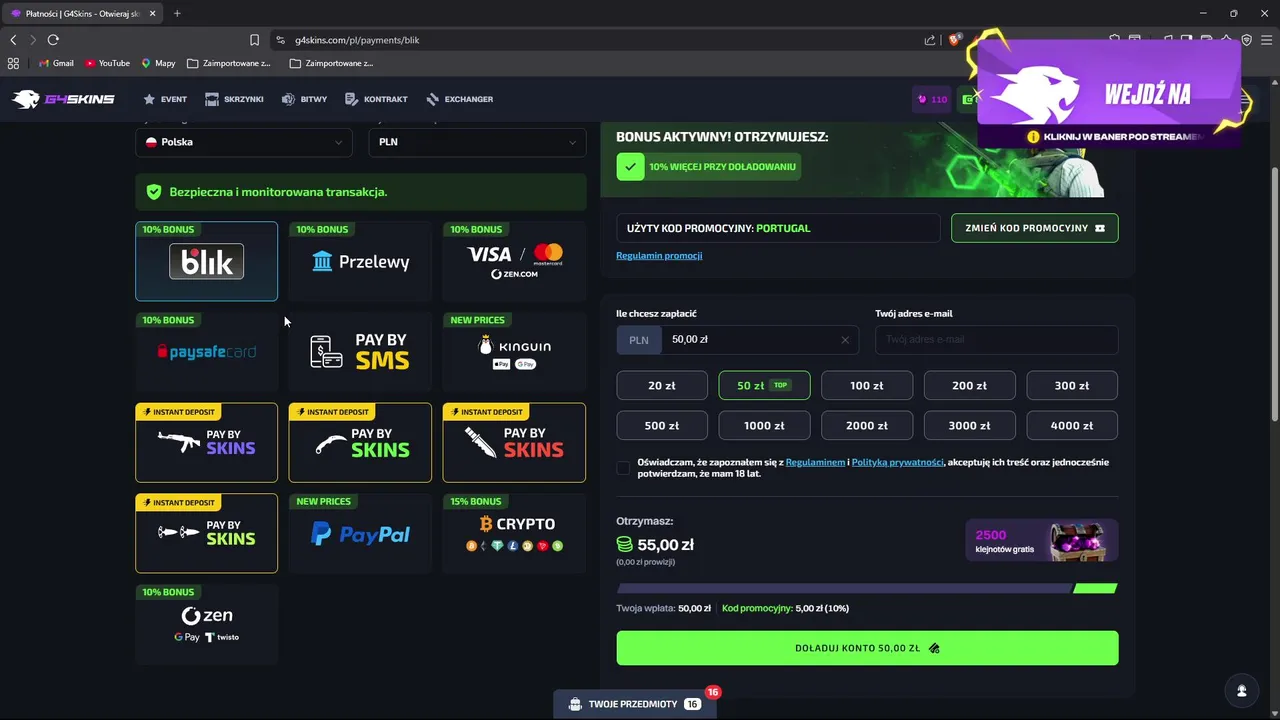Select the 50 zł TOP amount
The width and height of the screenshot is (1280, 720).
tap(764, 386)
